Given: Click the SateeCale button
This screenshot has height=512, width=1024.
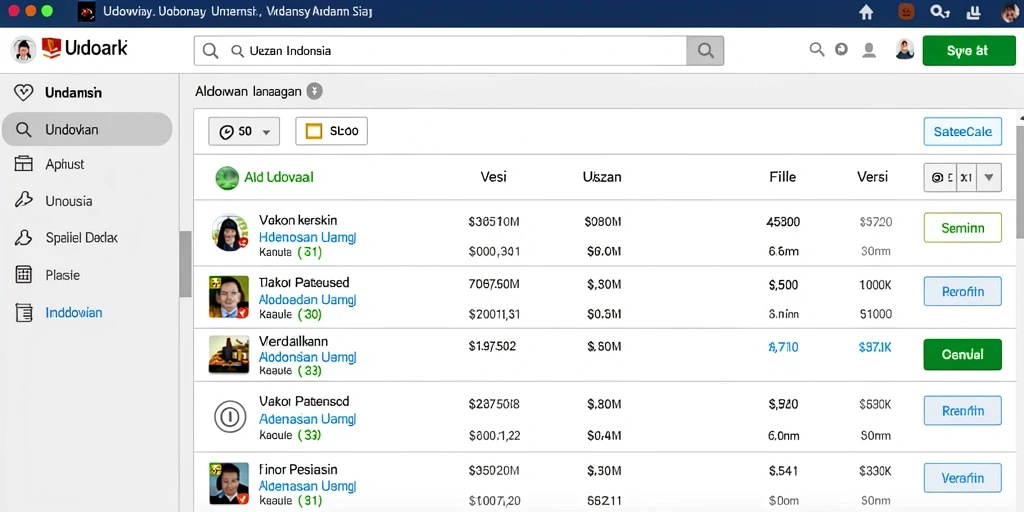Looking at the screenshot, I should pyautogui.click(x=963, y=131).
